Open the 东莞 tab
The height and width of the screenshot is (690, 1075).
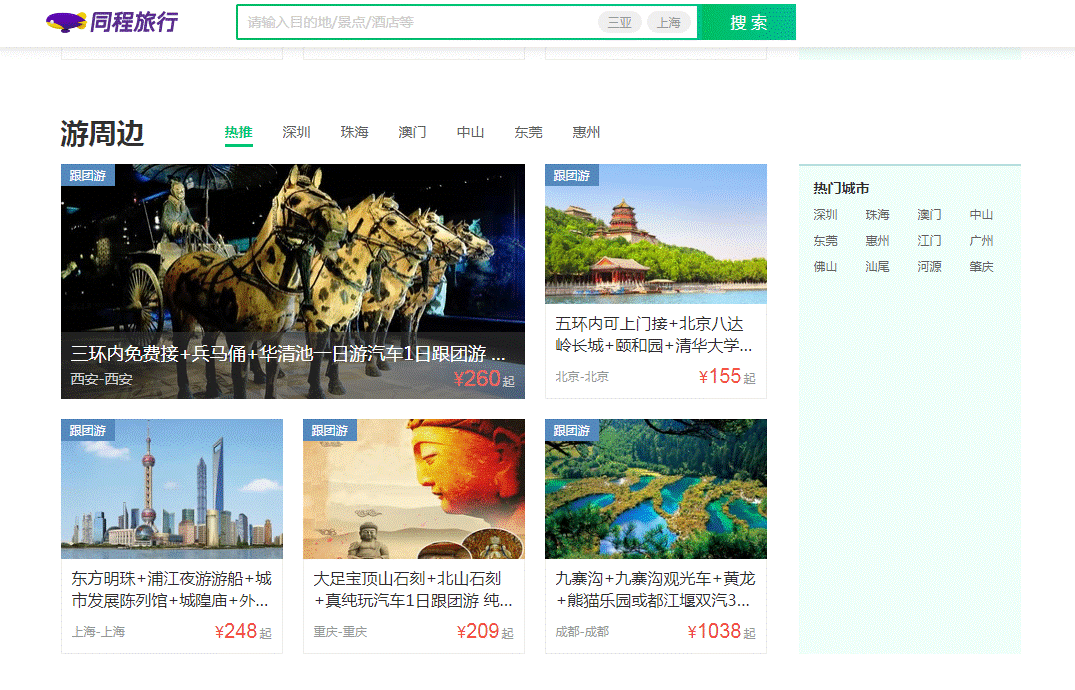tap(528, 132)
